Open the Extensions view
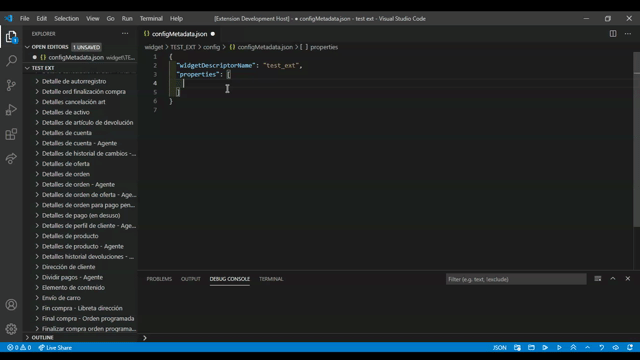This screenshot has width=640, height=360. (11, 134)
